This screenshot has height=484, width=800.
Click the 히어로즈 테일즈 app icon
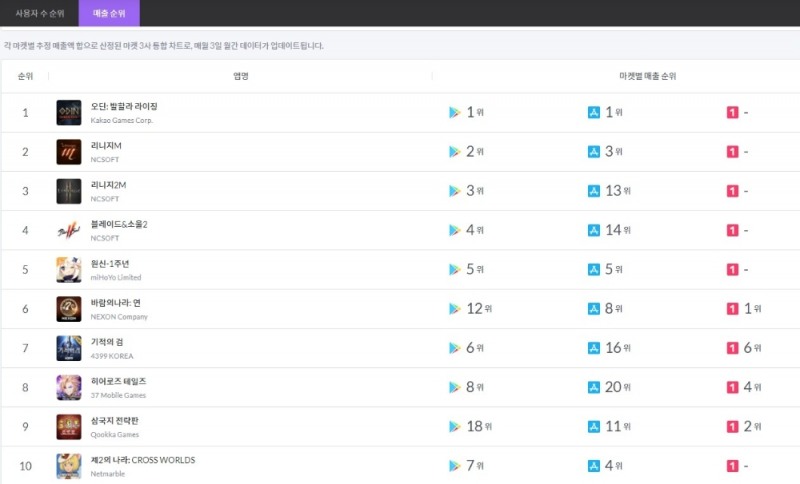(x=69, y=387)
